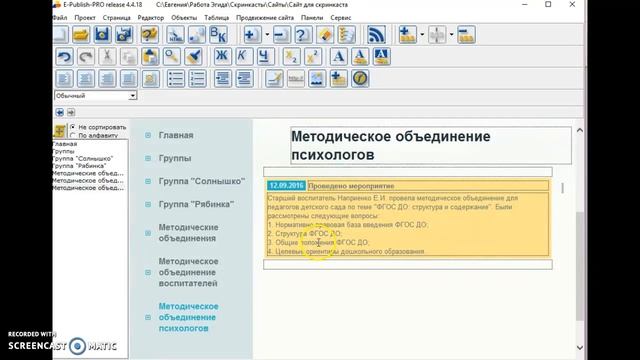Screen dimensions: 640x360
Task: Open the font settings A icon
Action: coord(338,57)
